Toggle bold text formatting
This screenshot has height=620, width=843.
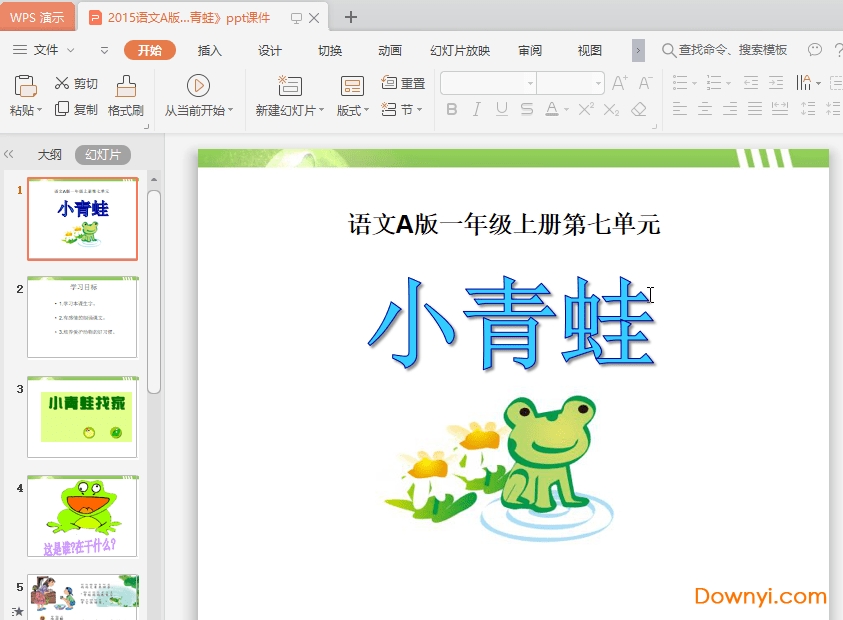(452, 110)
